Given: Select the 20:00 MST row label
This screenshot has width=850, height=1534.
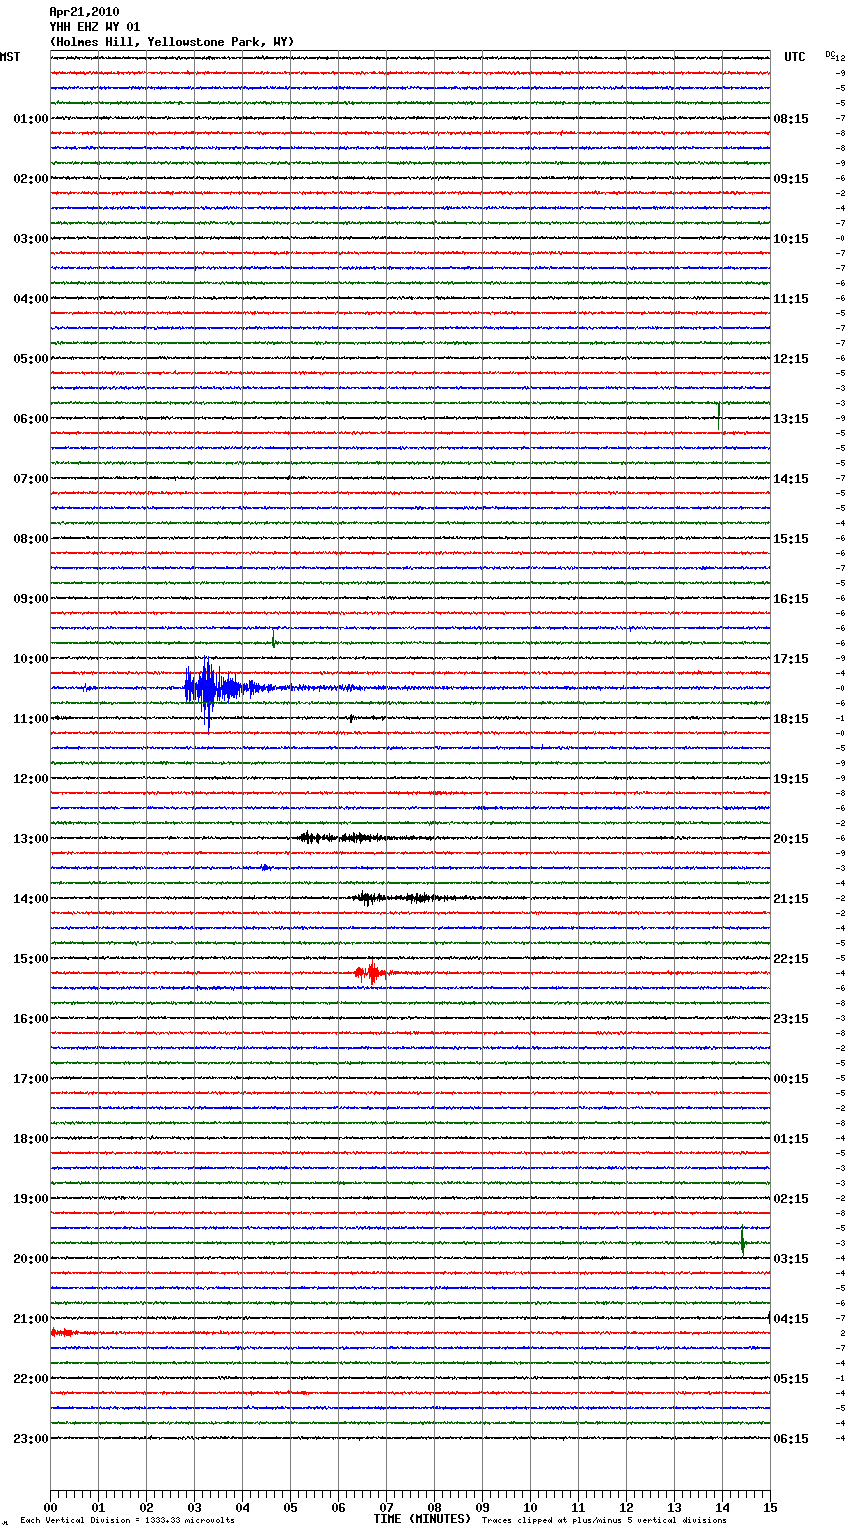Looking at the screenshot, I should (x=31, y=1259).
